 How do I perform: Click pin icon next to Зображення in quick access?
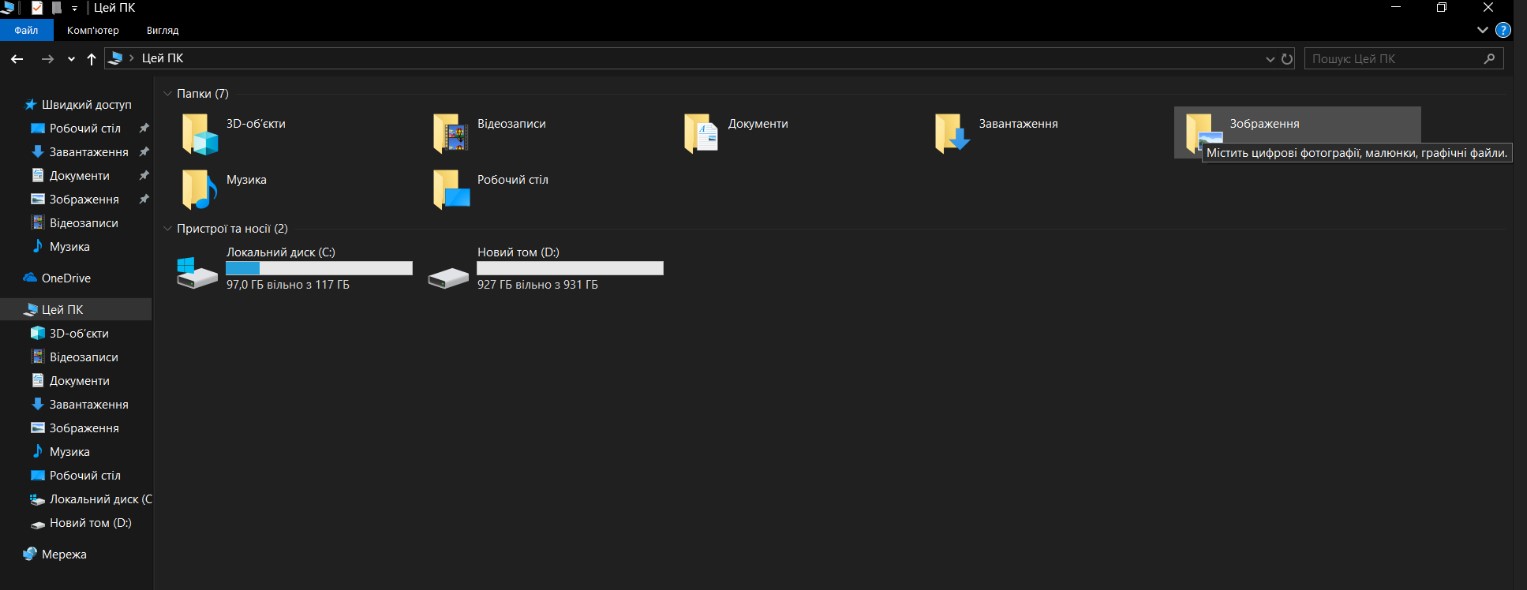pyautogui.click(x=144, y=199)
